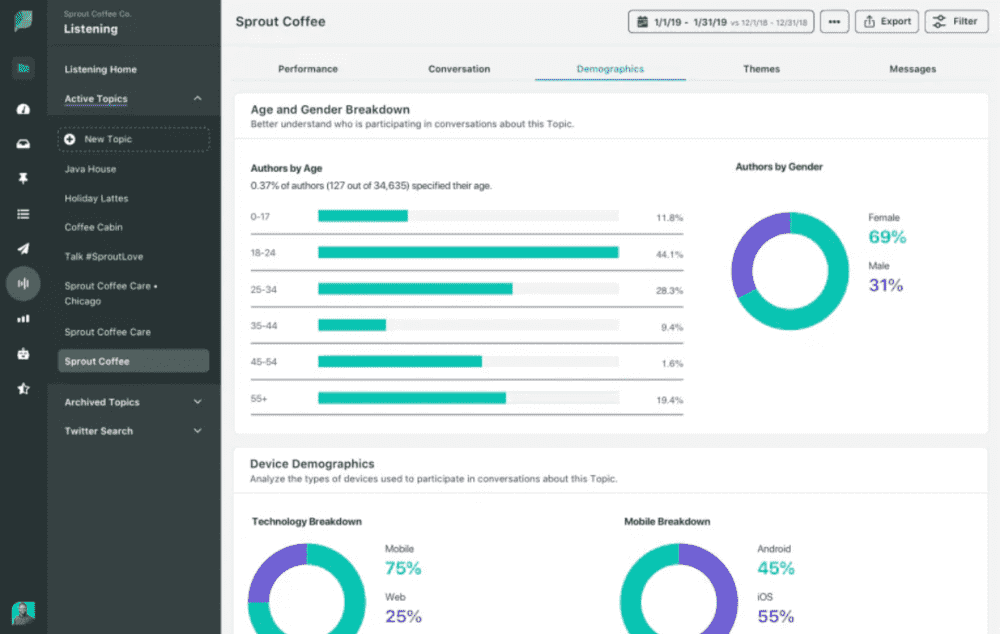
Task: Click the 55+ age bar
Action: click(x=412, y=398)
